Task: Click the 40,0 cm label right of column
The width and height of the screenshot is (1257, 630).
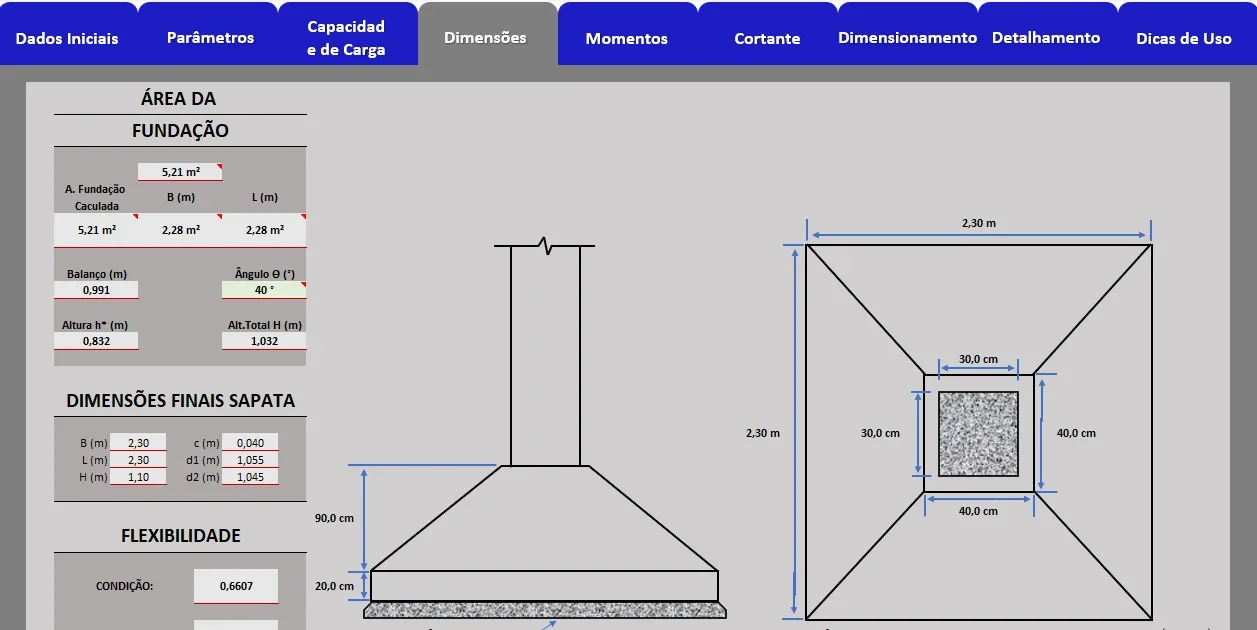Action: tap(1076, 433)
